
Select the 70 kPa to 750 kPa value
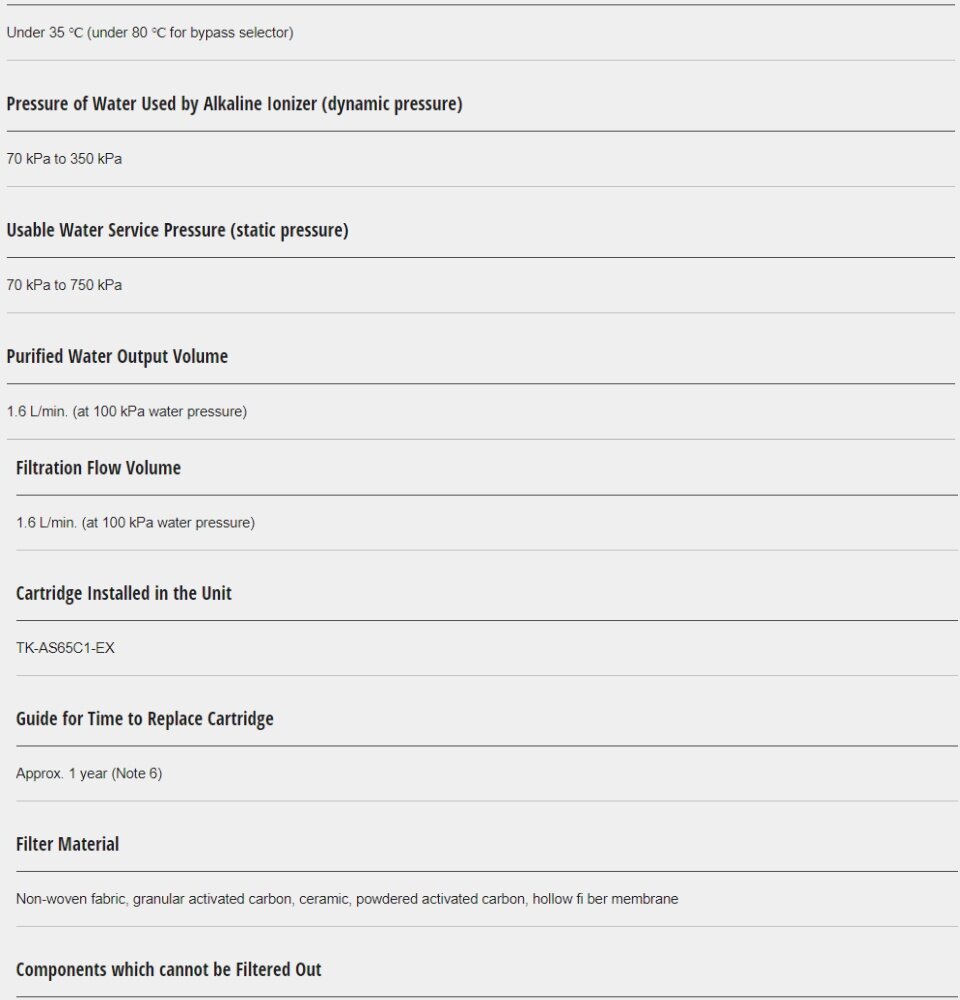tap(64, 285)
